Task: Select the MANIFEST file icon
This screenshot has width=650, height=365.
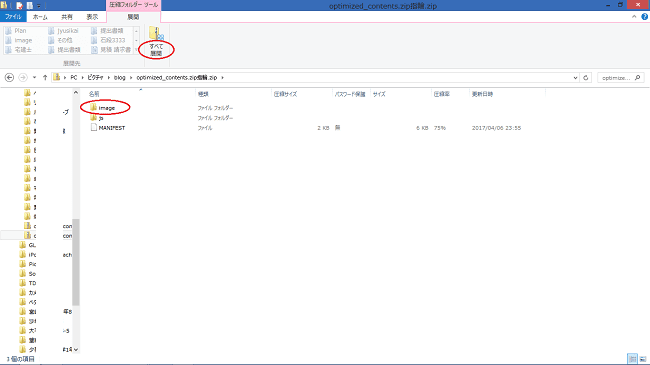Action: point(94,128)
